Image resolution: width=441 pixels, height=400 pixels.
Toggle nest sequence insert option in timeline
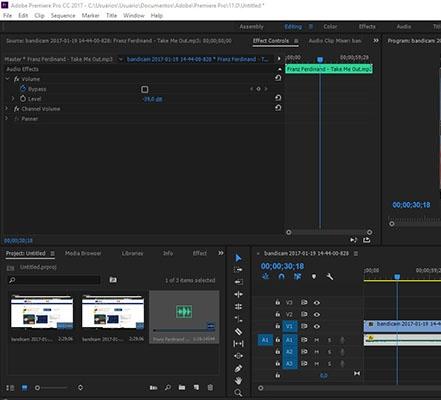click(x=266, y=277)
